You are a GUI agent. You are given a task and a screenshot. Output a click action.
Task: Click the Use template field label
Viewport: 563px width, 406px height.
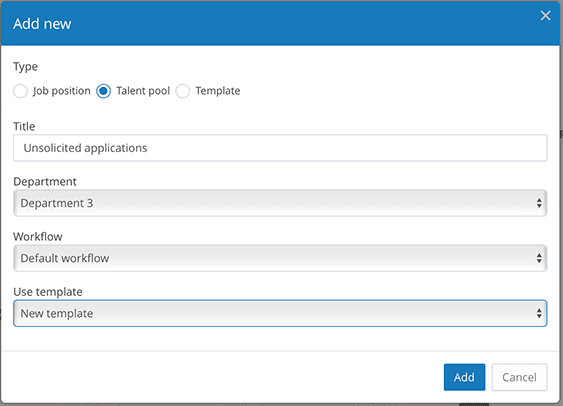pos(48,292)
